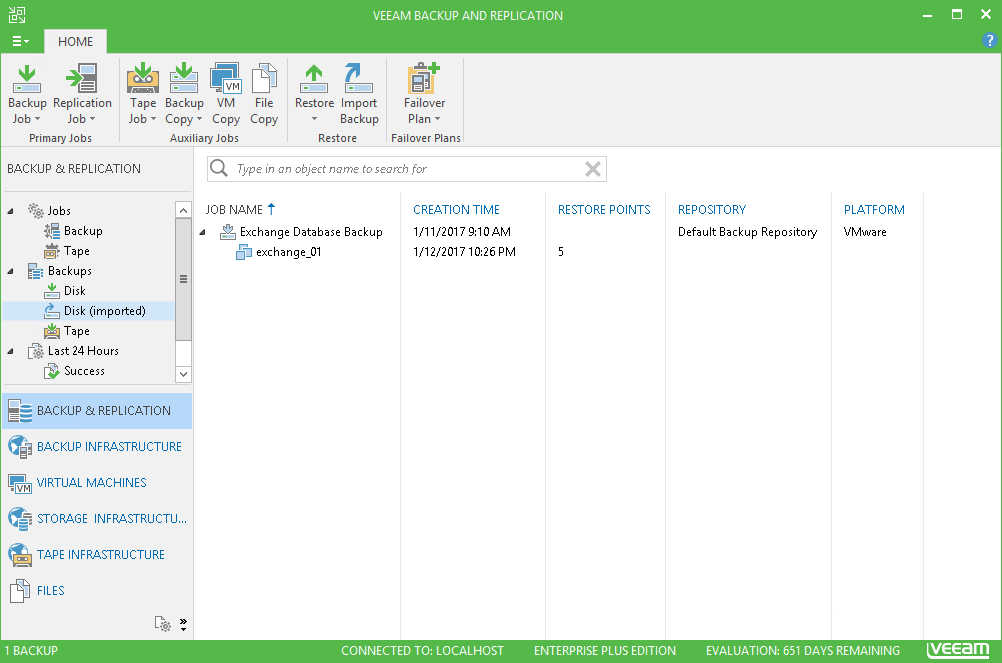Select Backup under Jobs
The image size is (1002, 663).
[82, 231]
